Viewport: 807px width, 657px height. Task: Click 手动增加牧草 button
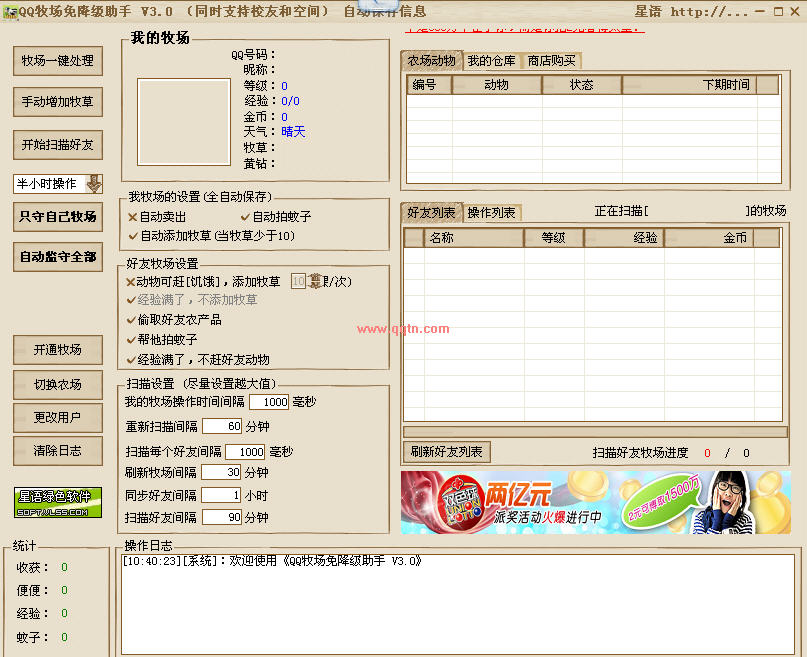(58, 102)
